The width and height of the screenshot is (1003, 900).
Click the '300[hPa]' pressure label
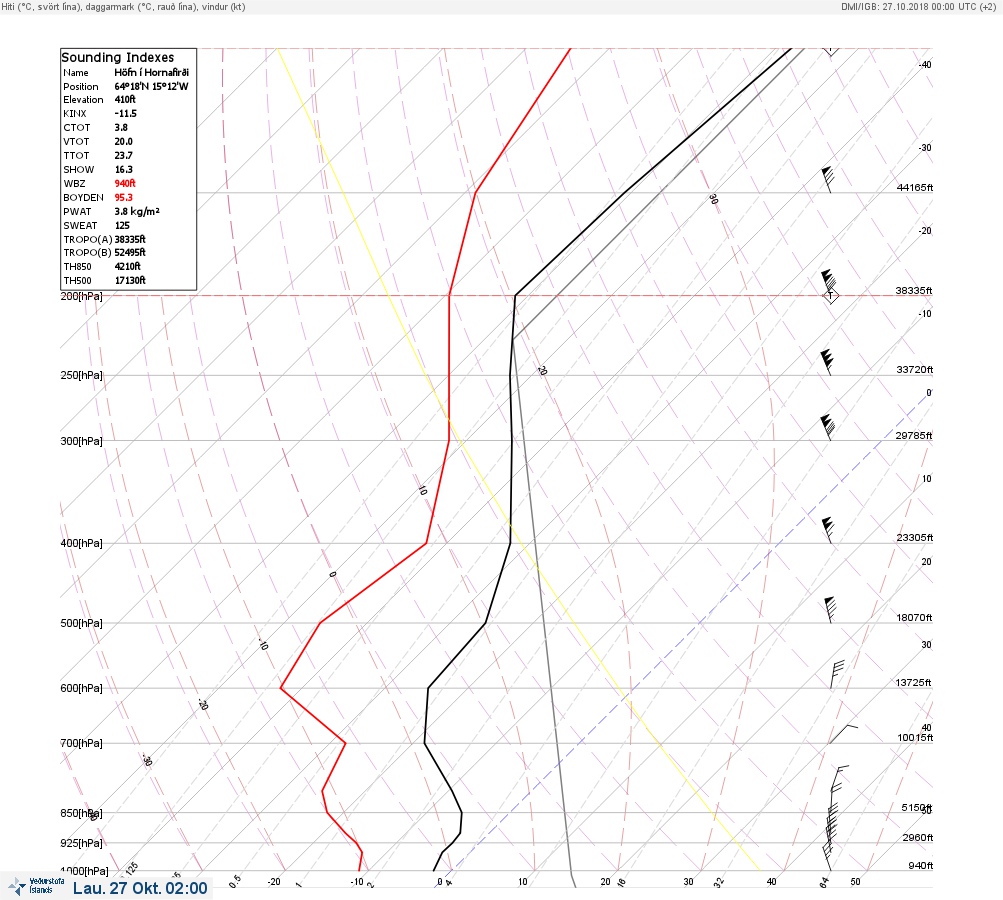point(81,441)
